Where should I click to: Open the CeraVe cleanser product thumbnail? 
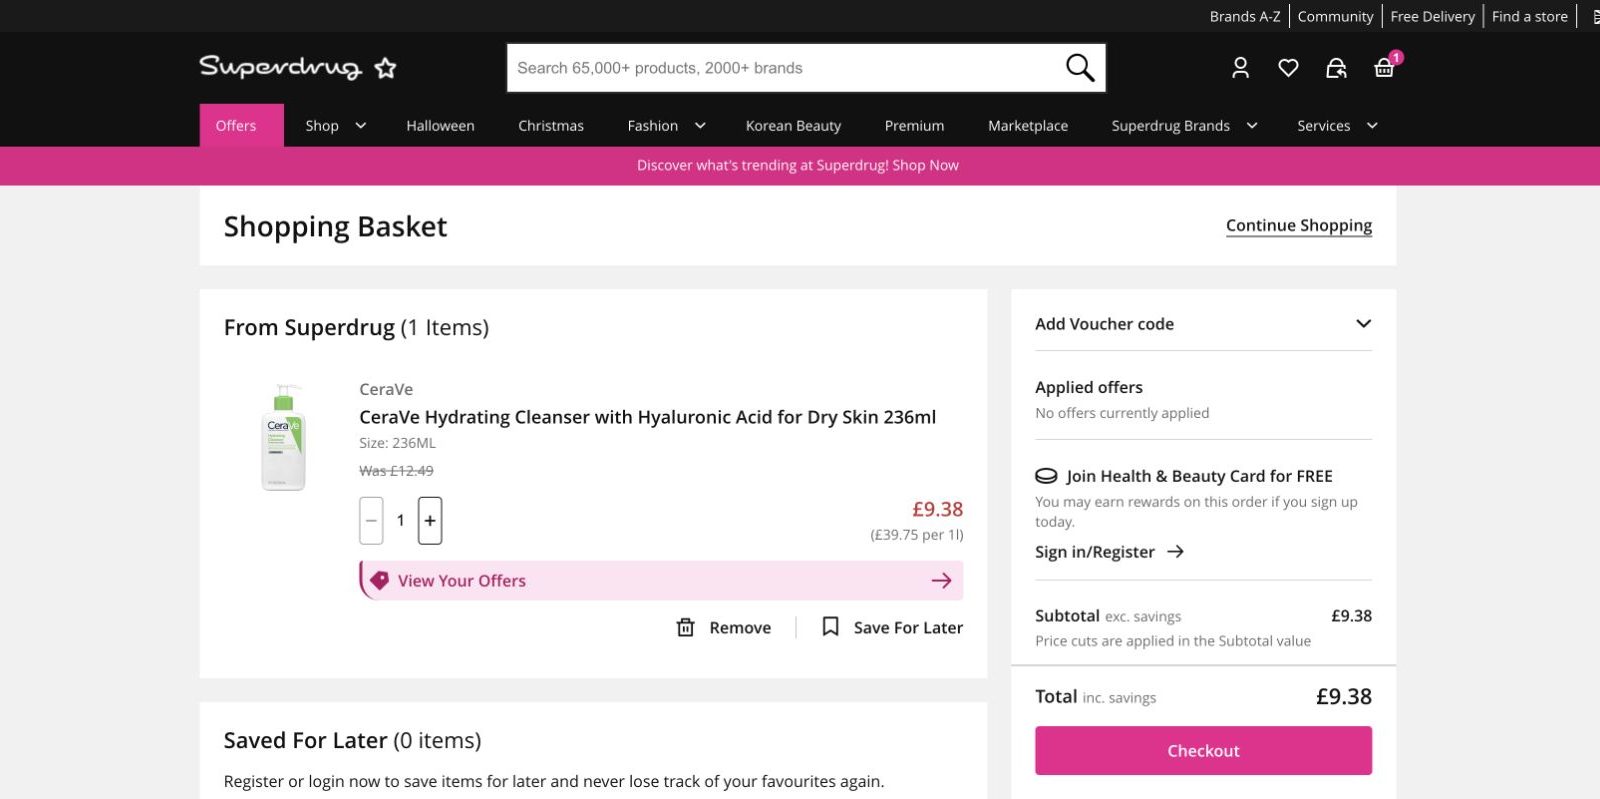[283, 437]
